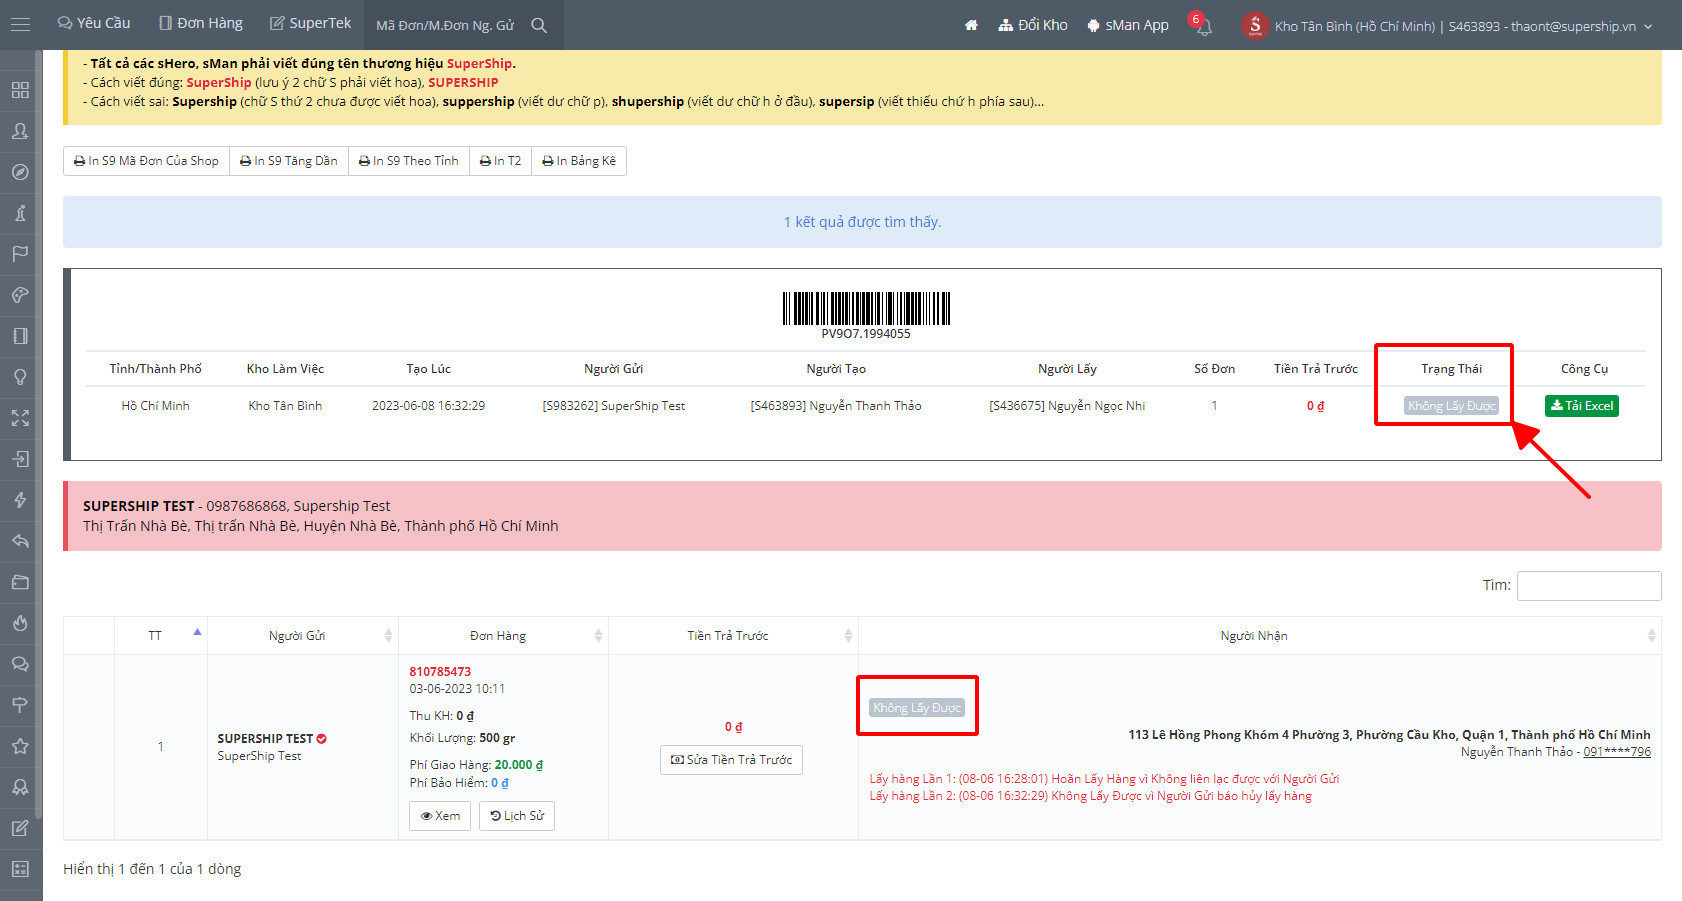Click sender [S983262] SuperShip Test
1682x901 pixels.
pos(614,406)
